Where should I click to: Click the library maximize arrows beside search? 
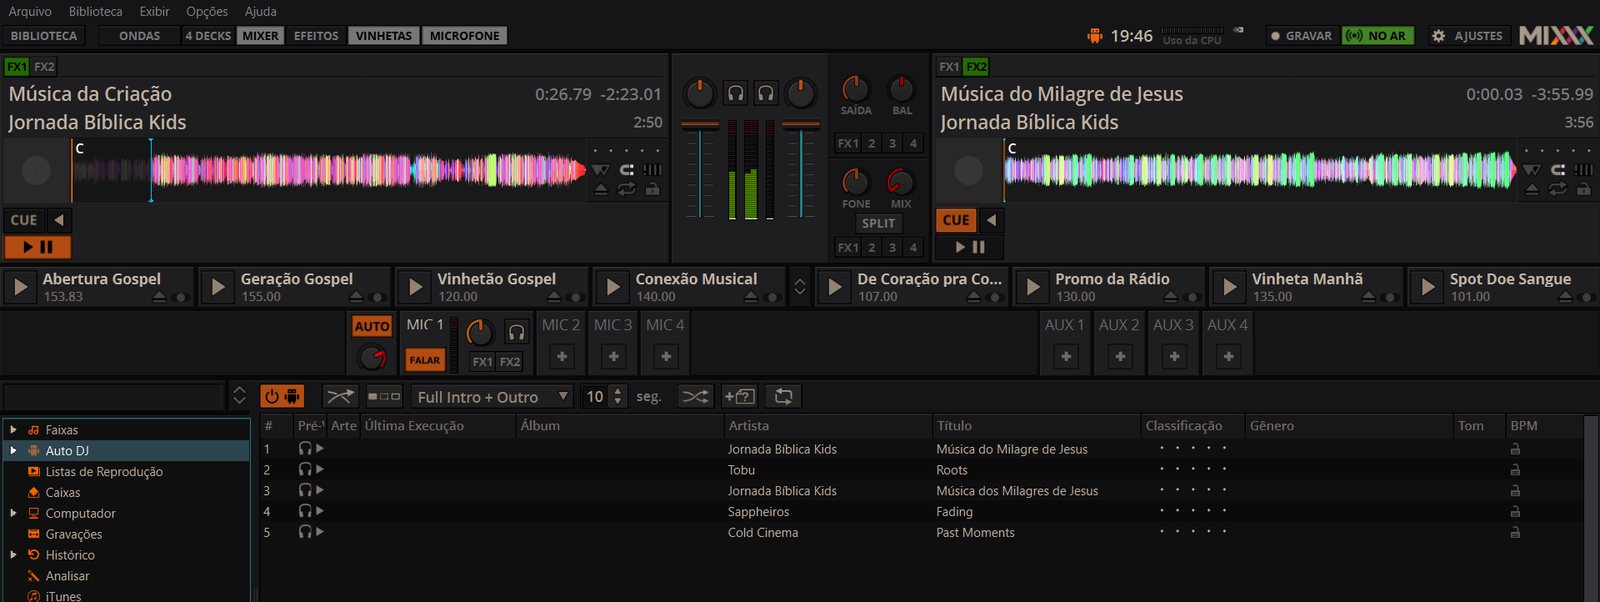click(x=239, y=396)
